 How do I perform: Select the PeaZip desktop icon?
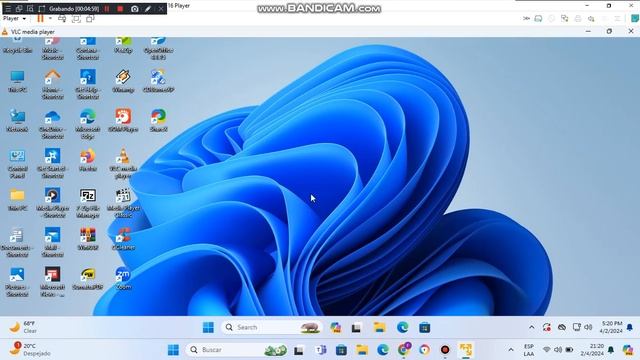pyautogui.click(x=123, y=45)
